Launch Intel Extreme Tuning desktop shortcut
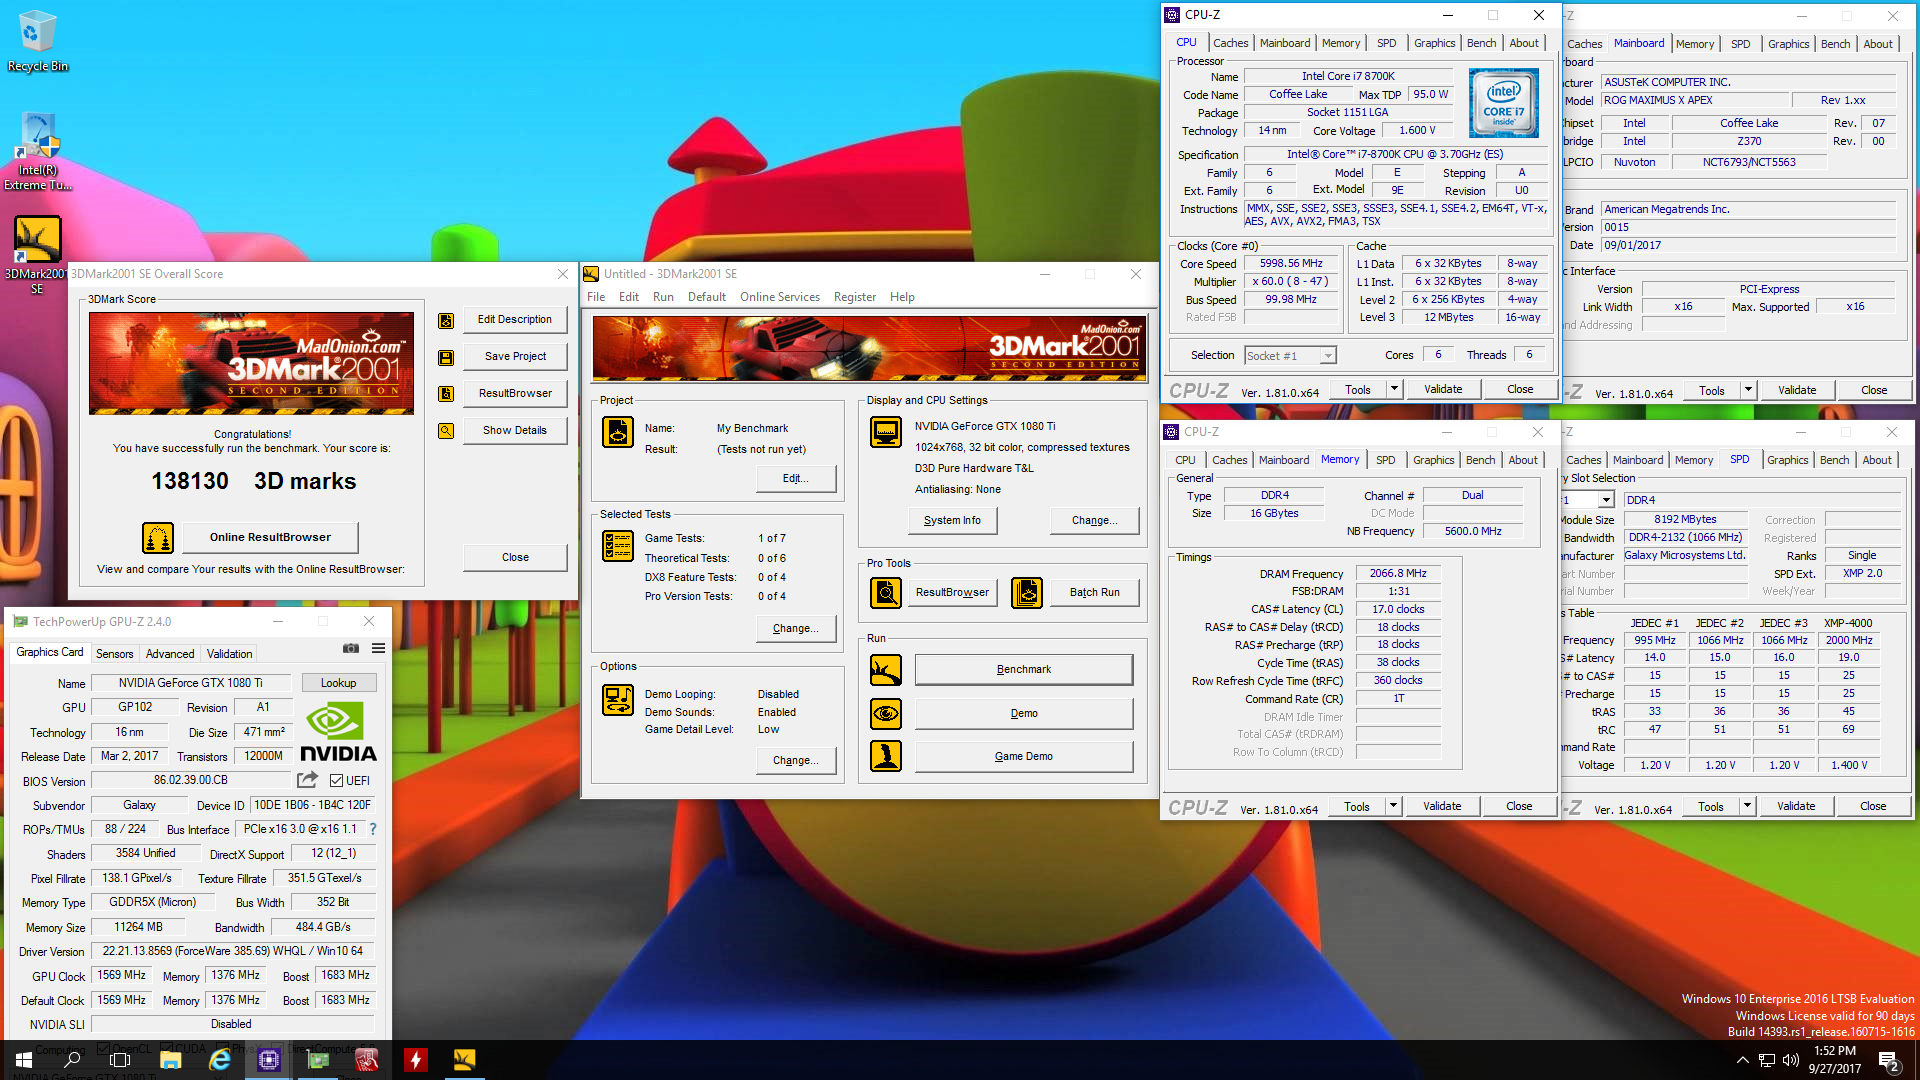 (37, 152)
